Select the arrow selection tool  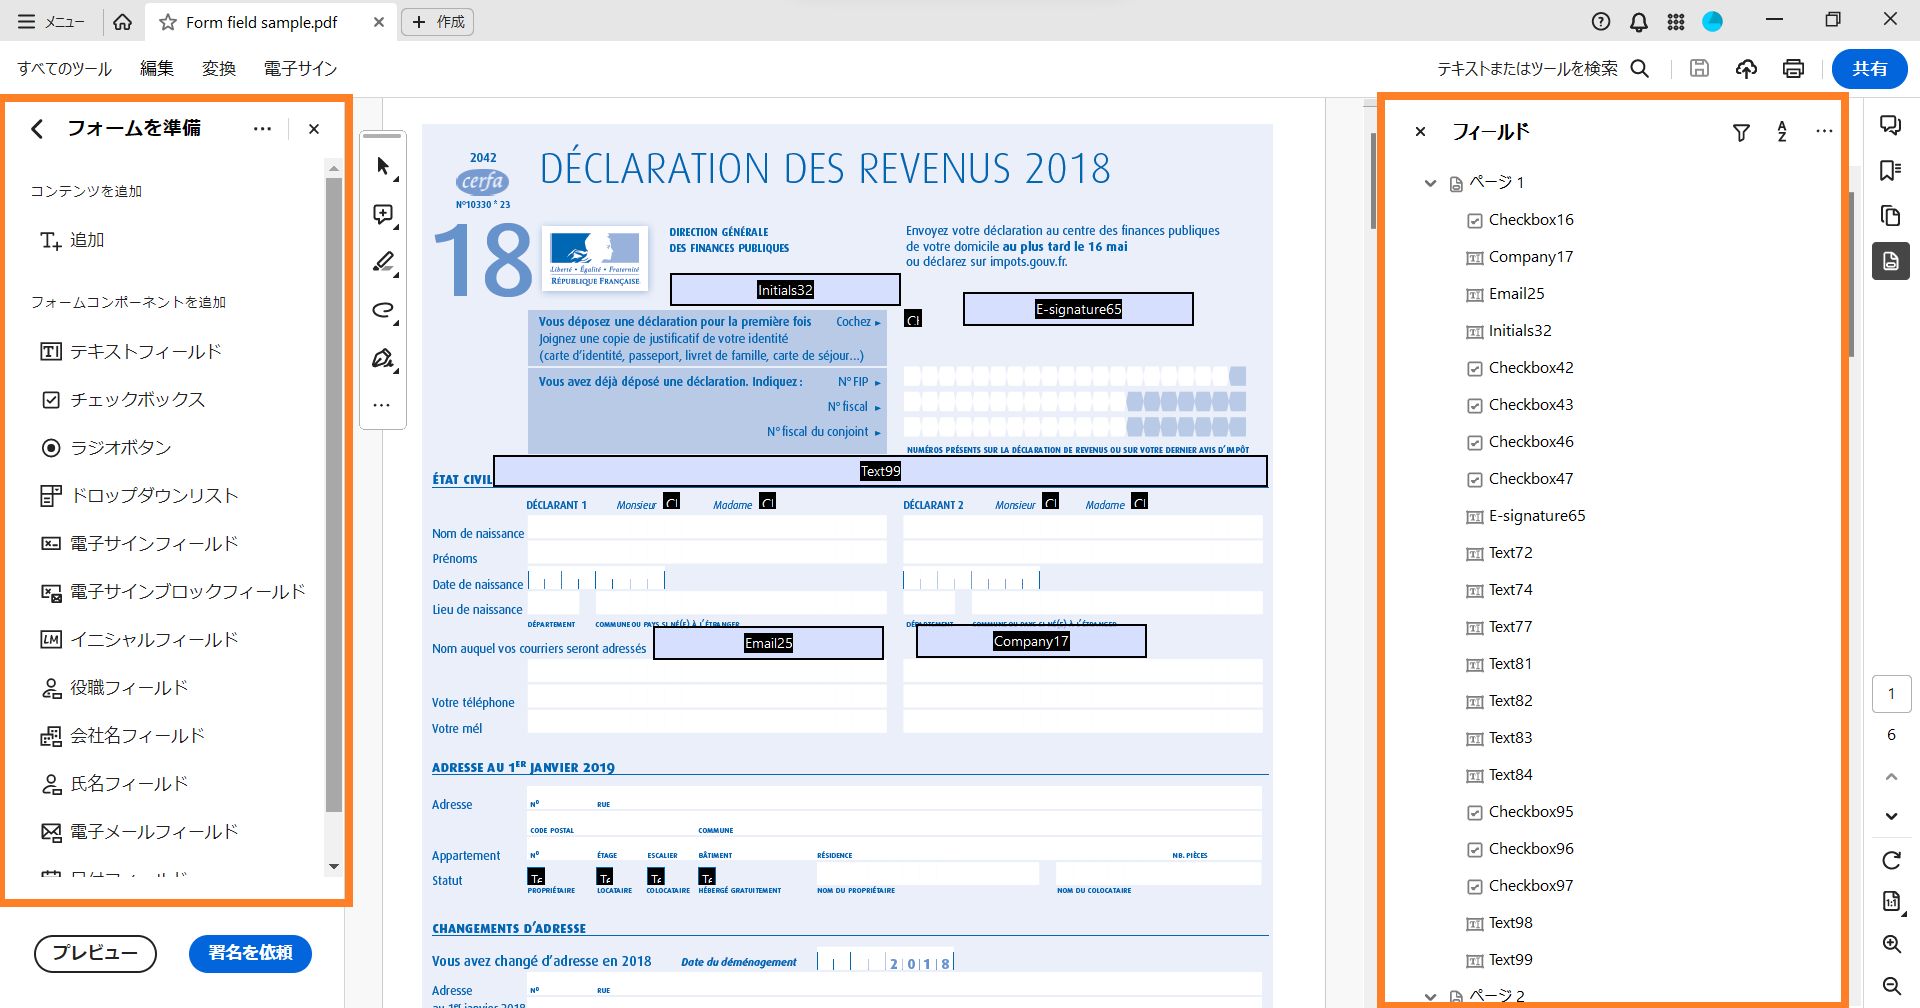383,166
